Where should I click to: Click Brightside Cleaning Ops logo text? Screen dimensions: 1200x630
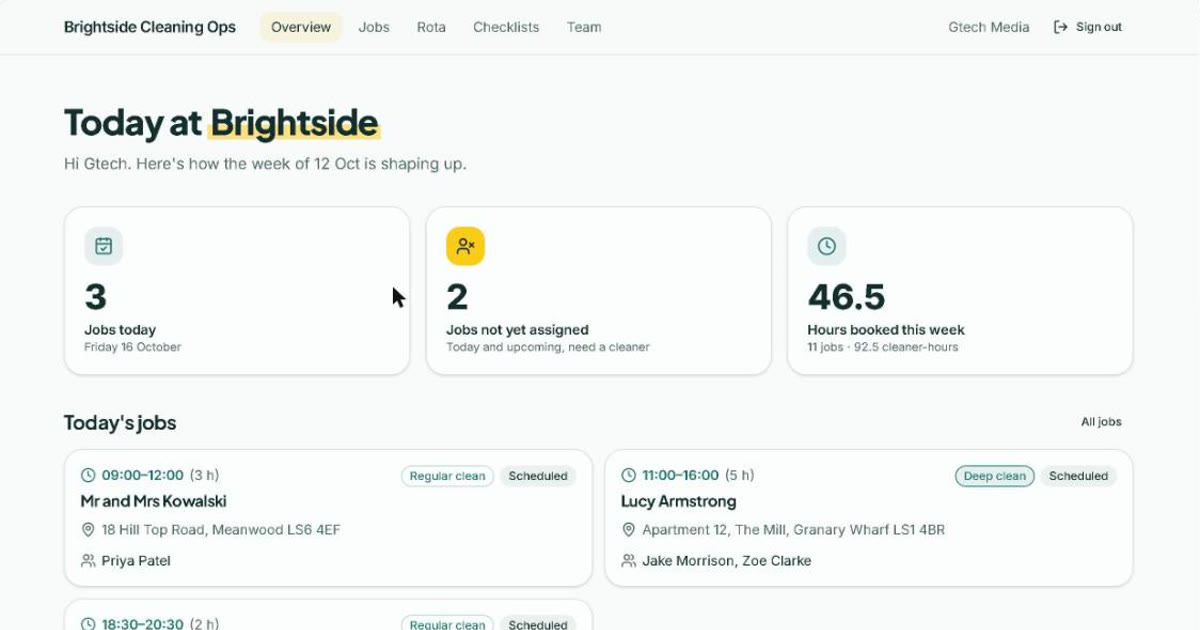click(150, 27)
